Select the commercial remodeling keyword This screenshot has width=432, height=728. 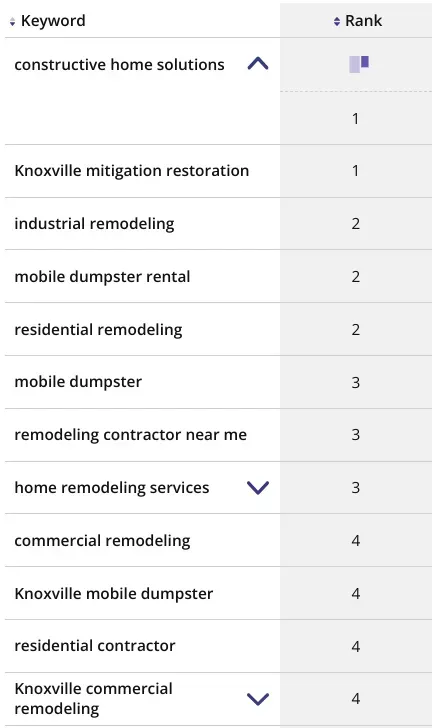click(x=102, y=541)
